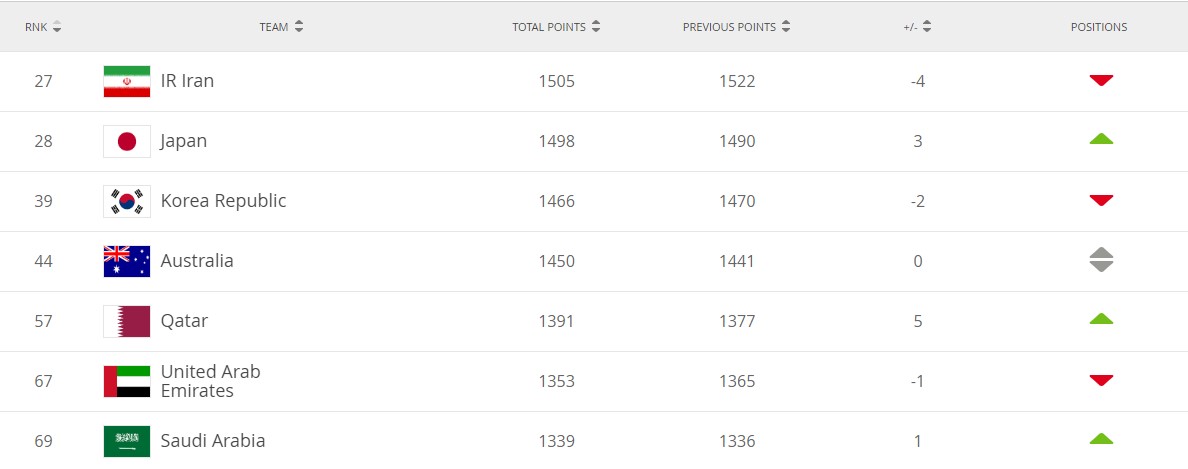The image size is (1188, 469).
Task: Open the Korea Republic team link
Action: tap(224, 201)
